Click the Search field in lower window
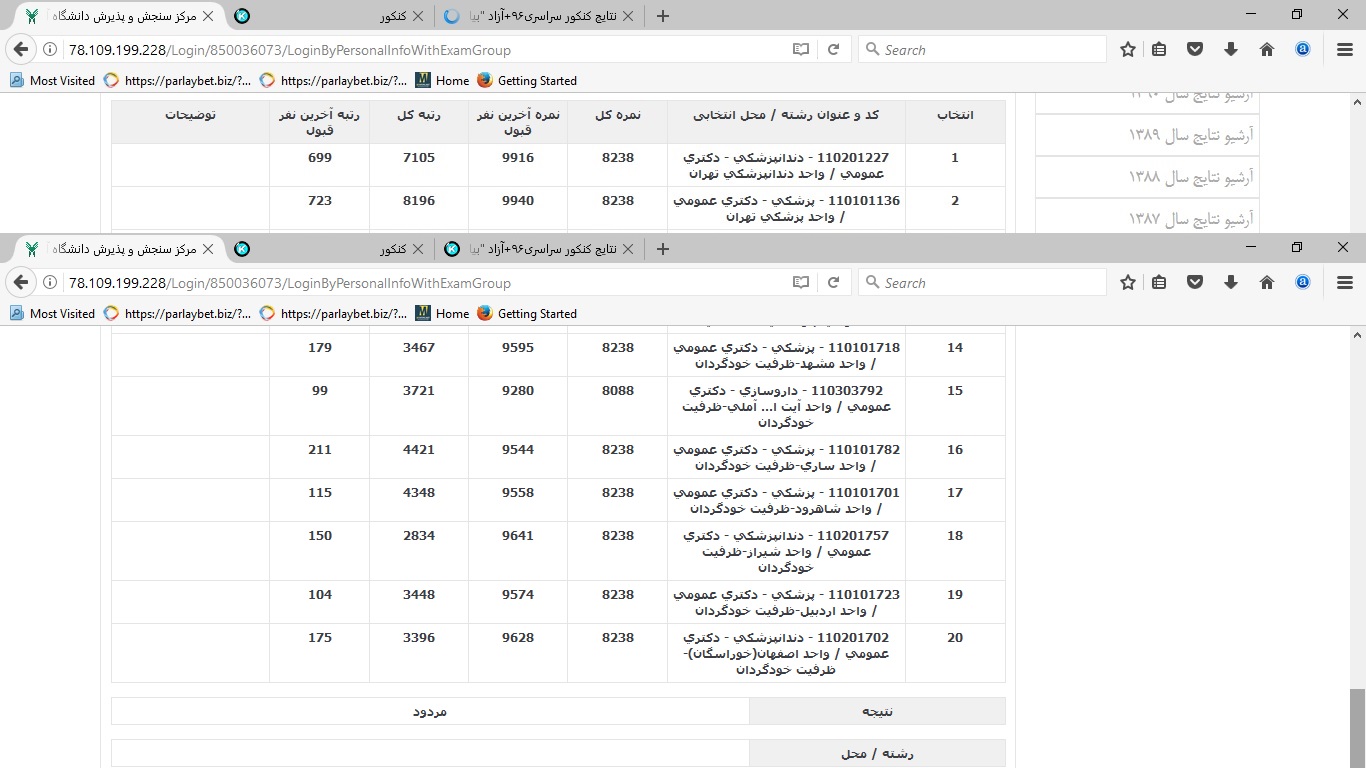The height and width of the screenshot is (768, 1366). pyautogui.click(x=982, y=283)
